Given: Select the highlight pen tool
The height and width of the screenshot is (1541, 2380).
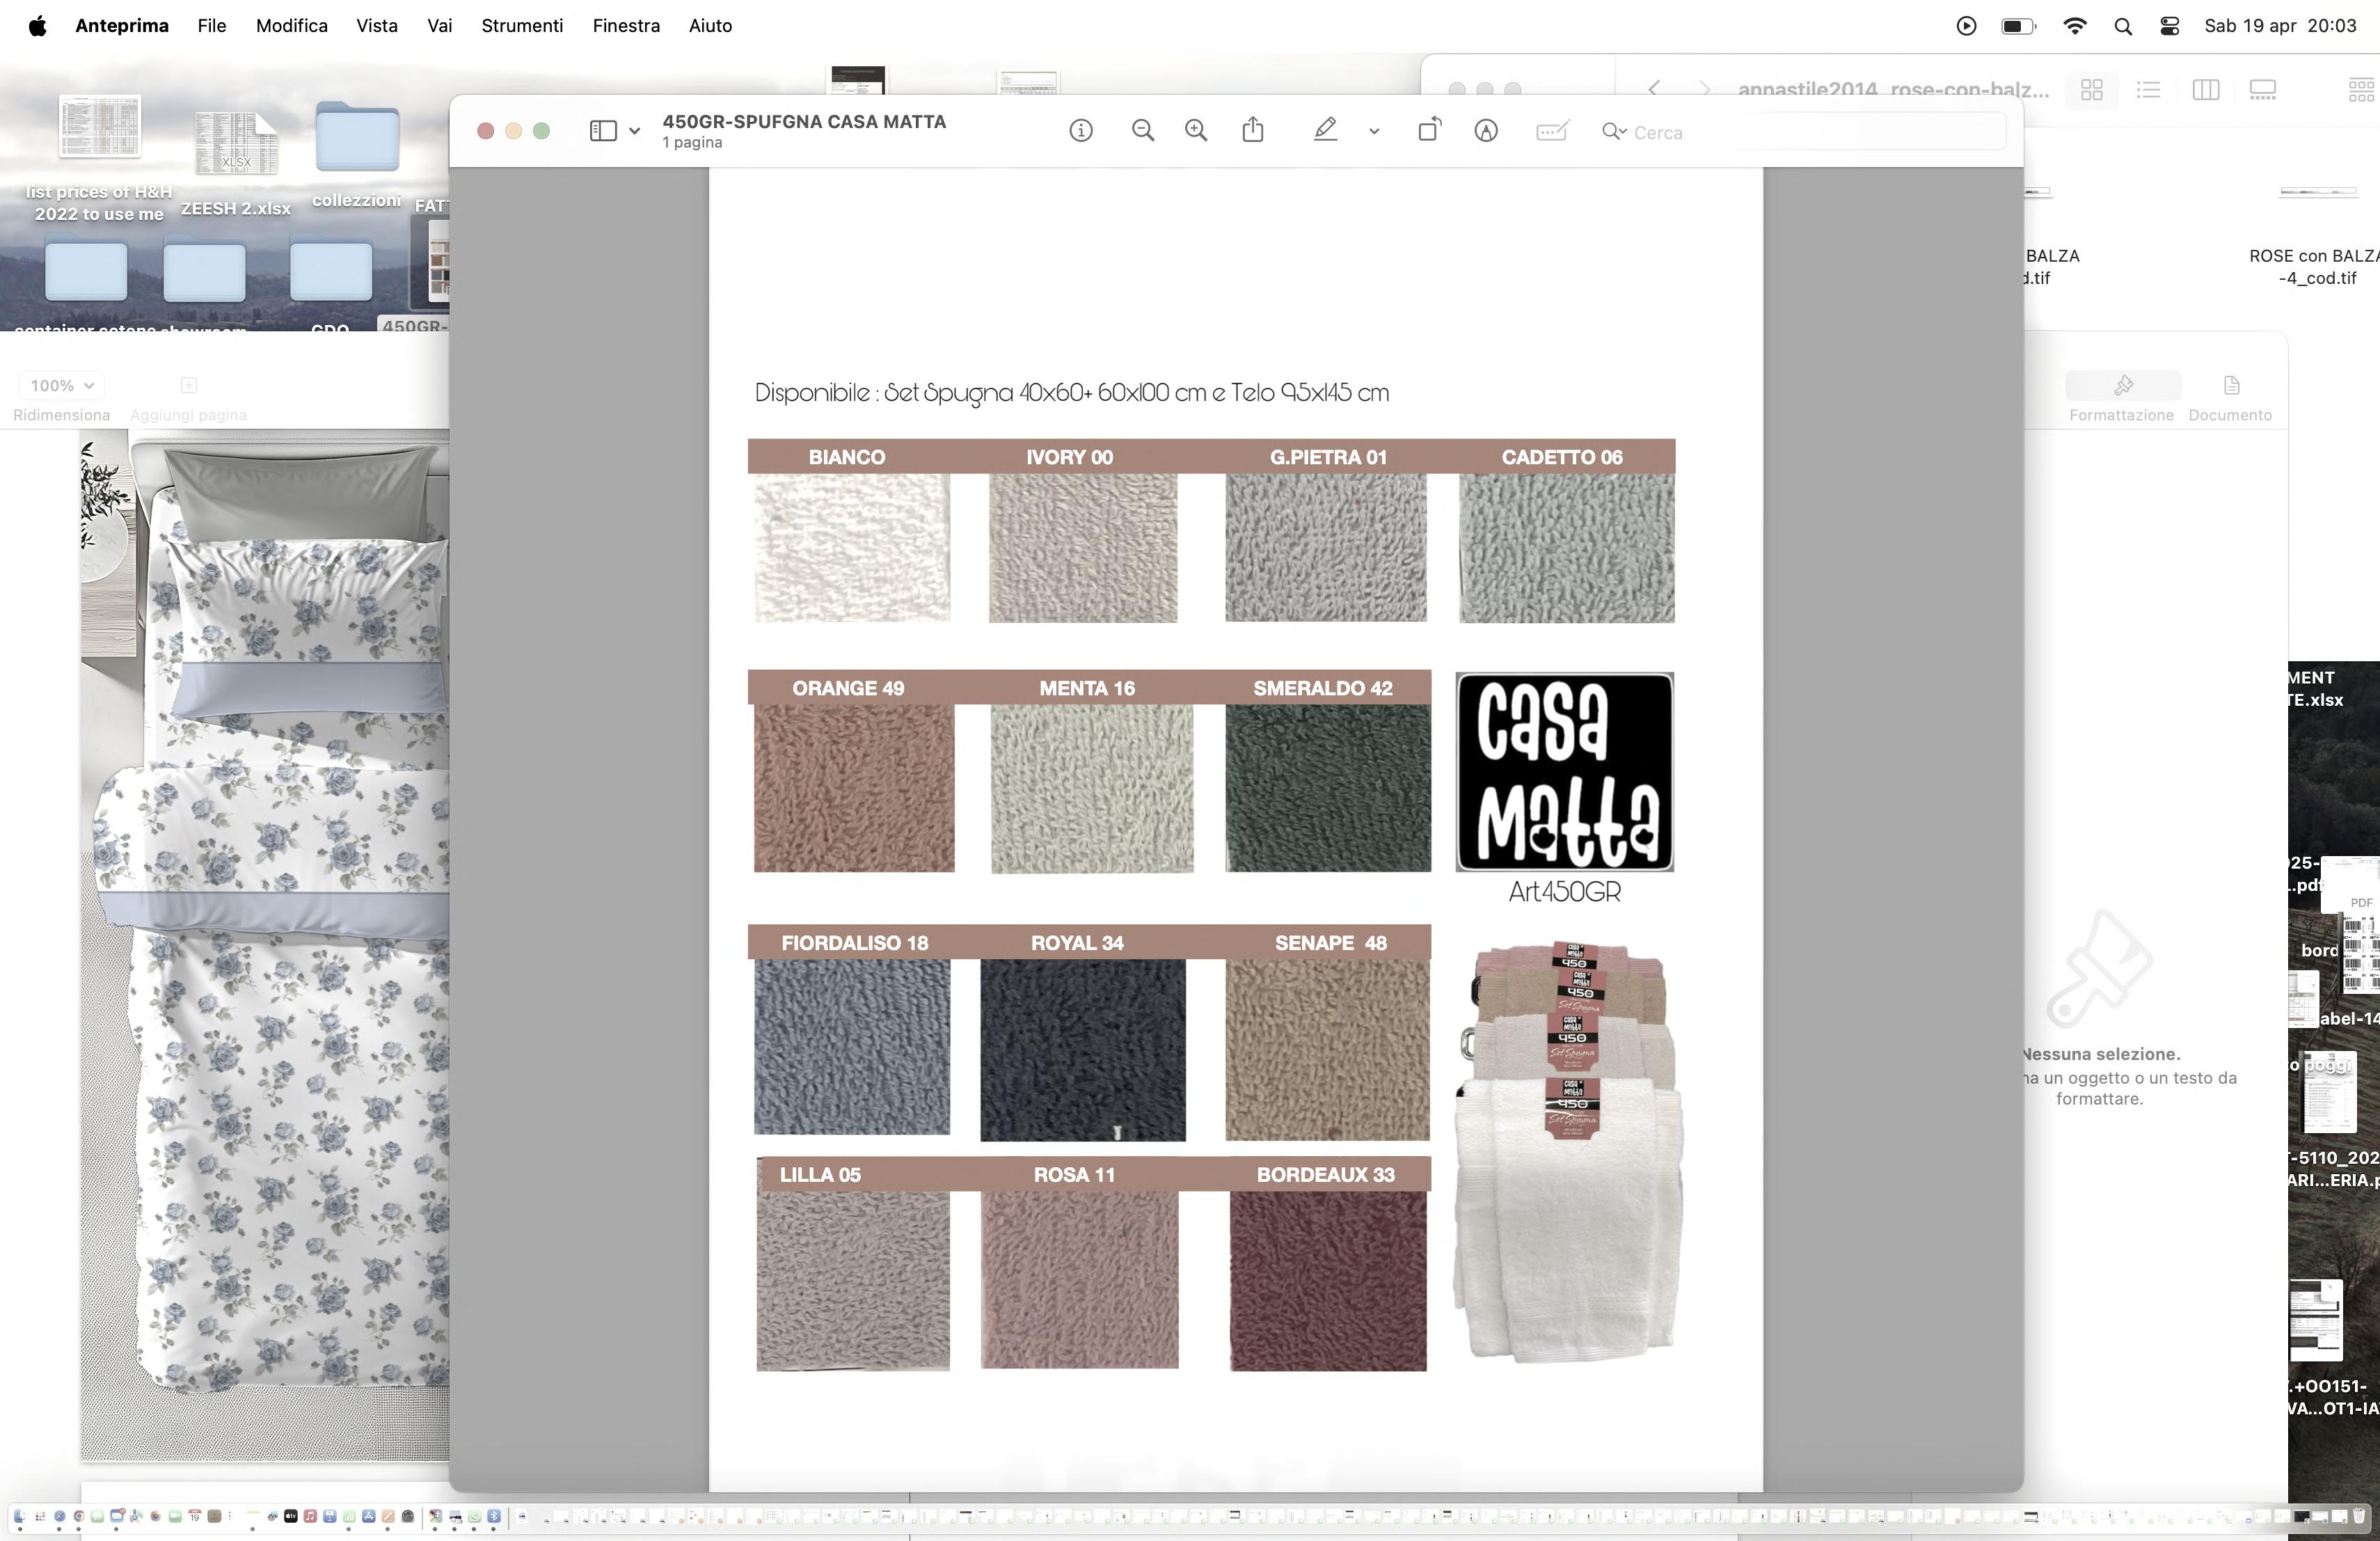Looking at the screenshot, I should click(x=1325, y=131).
